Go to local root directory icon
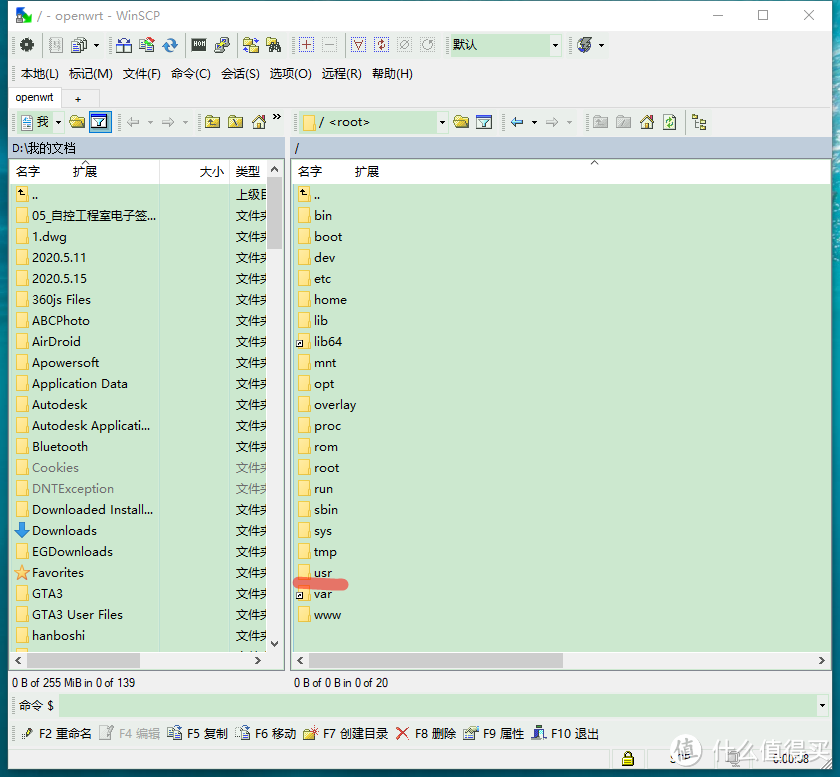Viewport: 840px width, 777px height. (x=236, y=122)
